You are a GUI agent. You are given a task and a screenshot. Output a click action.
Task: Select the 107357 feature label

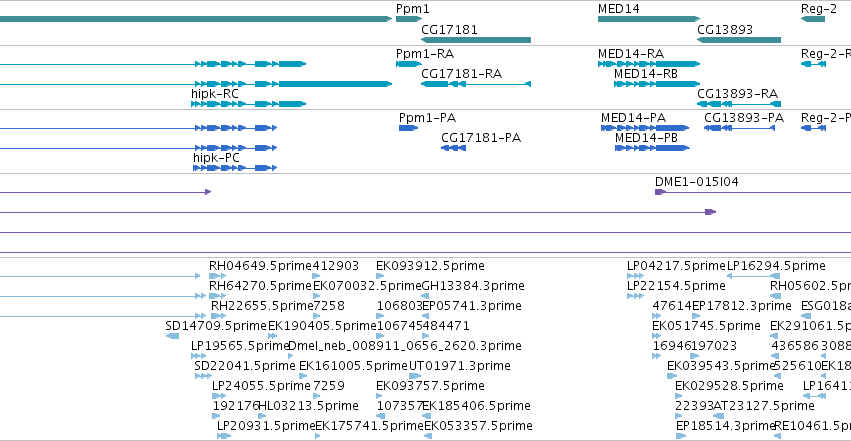pos(399,406)
